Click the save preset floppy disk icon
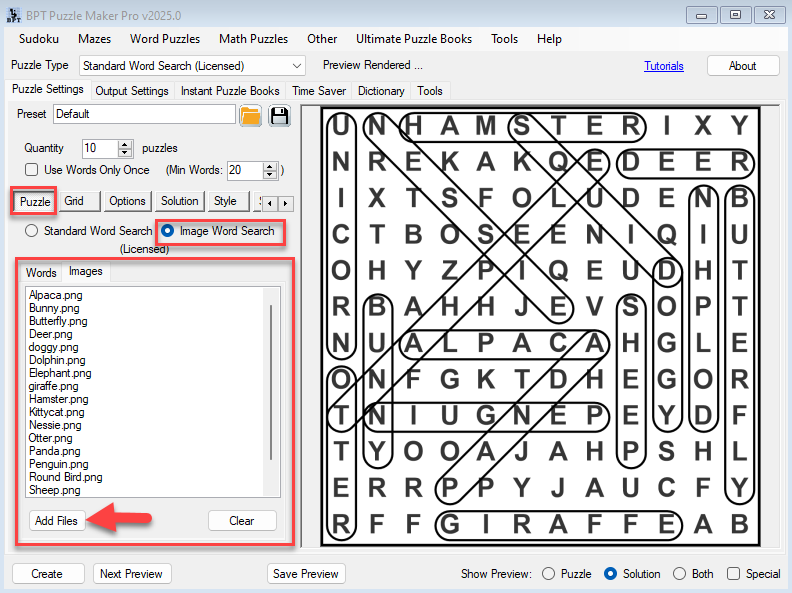This screenshot has width=792, height=593. [279, 115]
